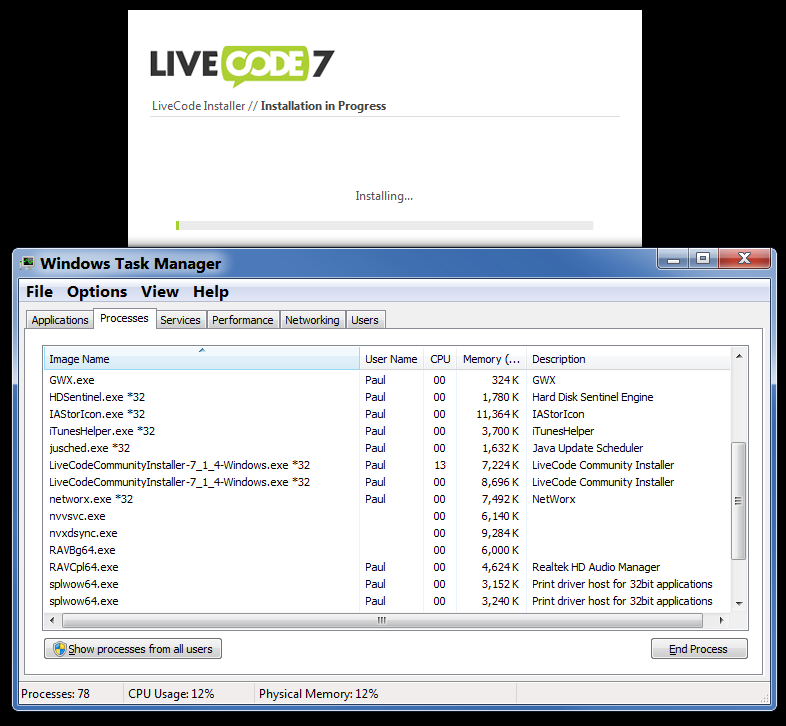Click the 11,364 K memory value

tap(497, 414)
